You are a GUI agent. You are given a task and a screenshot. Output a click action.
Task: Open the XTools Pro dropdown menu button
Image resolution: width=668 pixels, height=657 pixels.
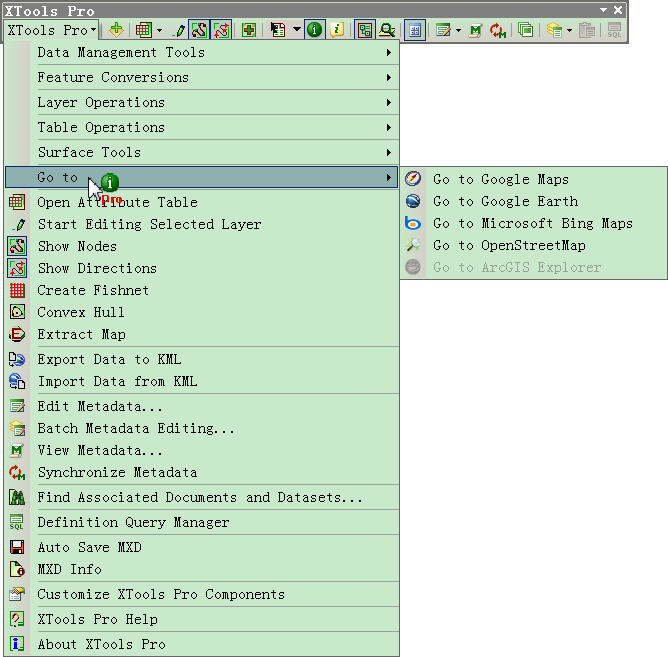tap(52, 30)
